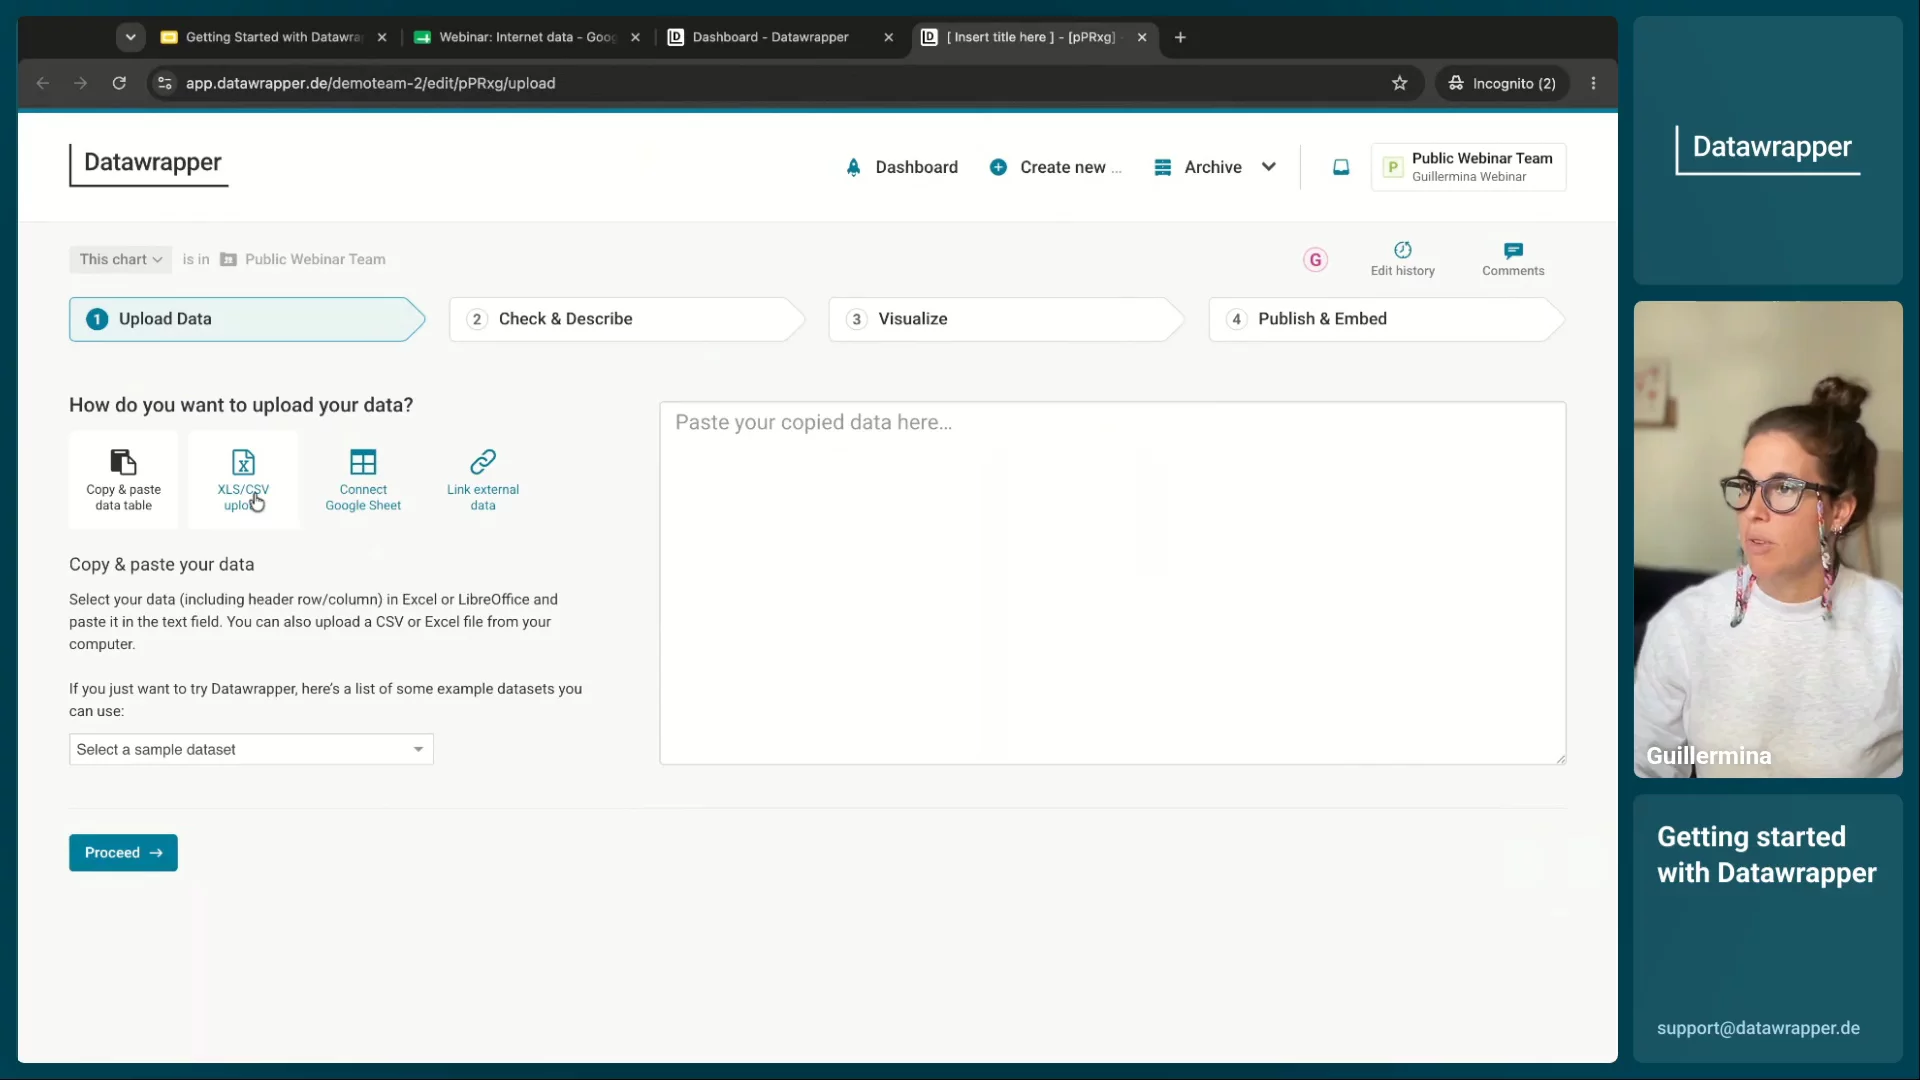1920x1080 pixels.
Task: Open the tab search dropdown
Action: click(130, 37)
